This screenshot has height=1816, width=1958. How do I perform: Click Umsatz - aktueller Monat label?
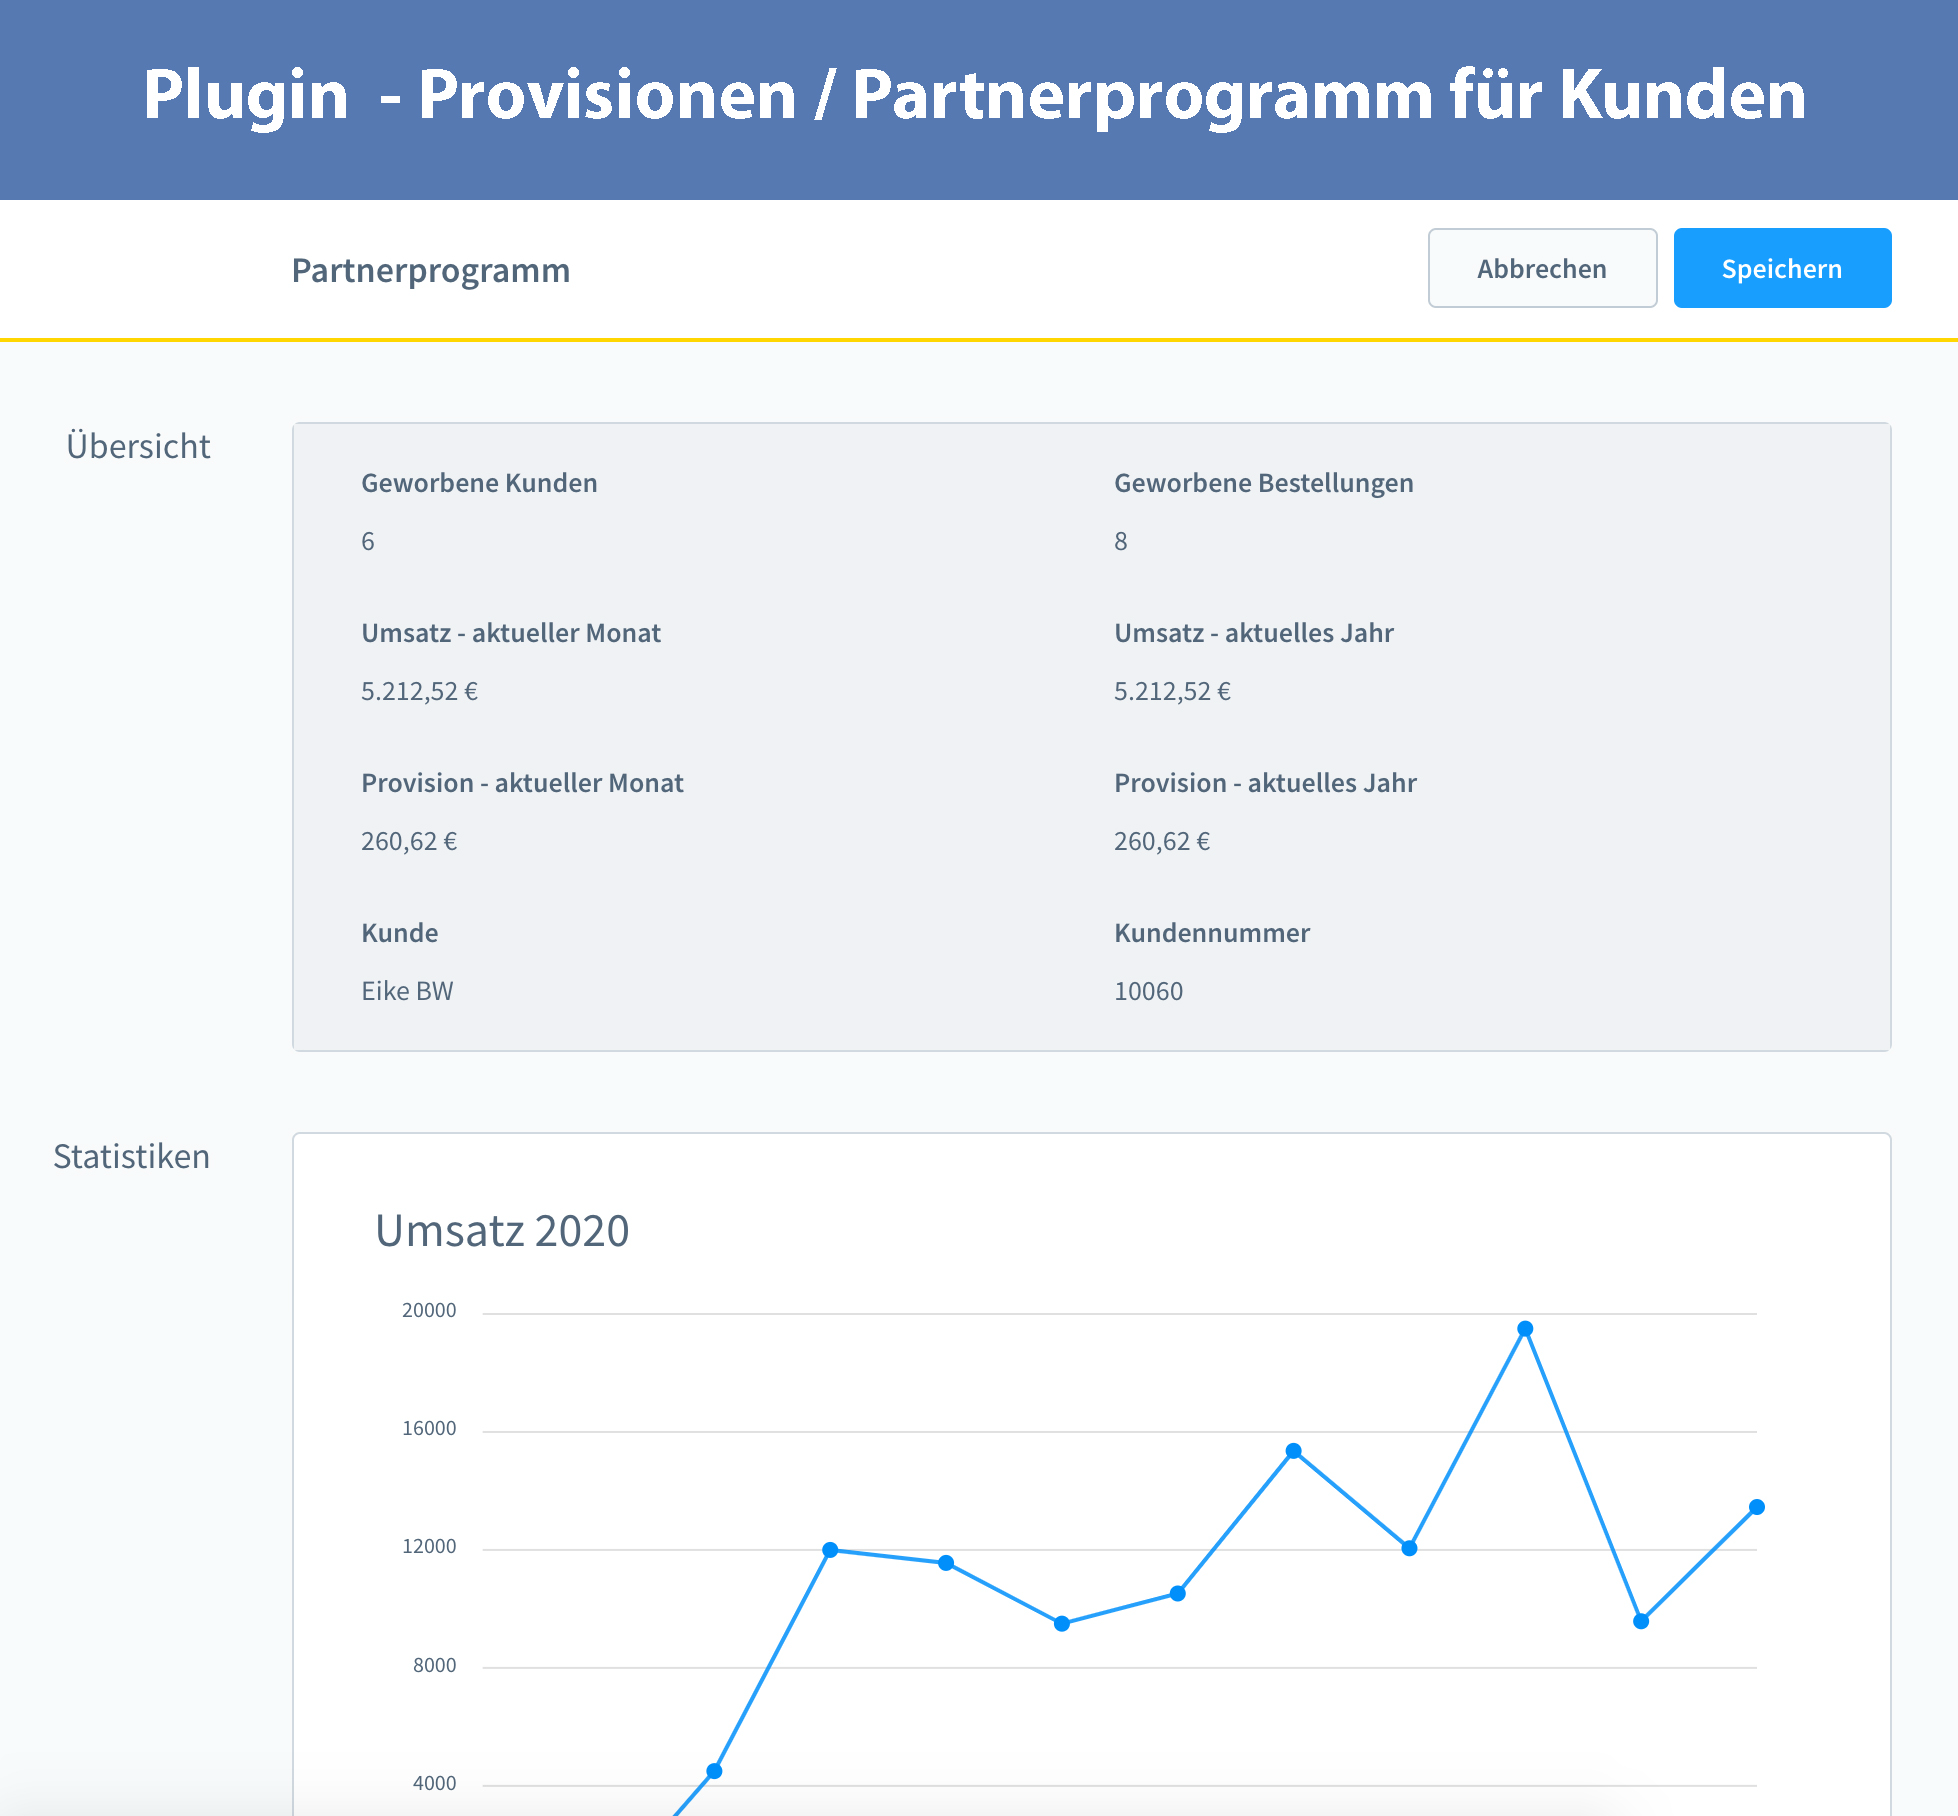pos(511,633)
